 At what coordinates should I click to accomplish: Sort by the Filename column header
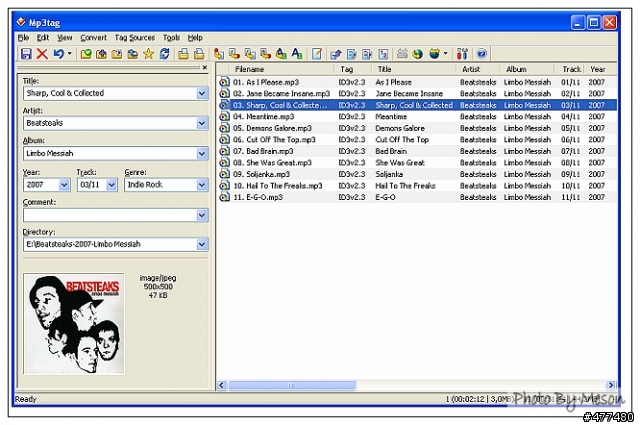pos(282,69)
